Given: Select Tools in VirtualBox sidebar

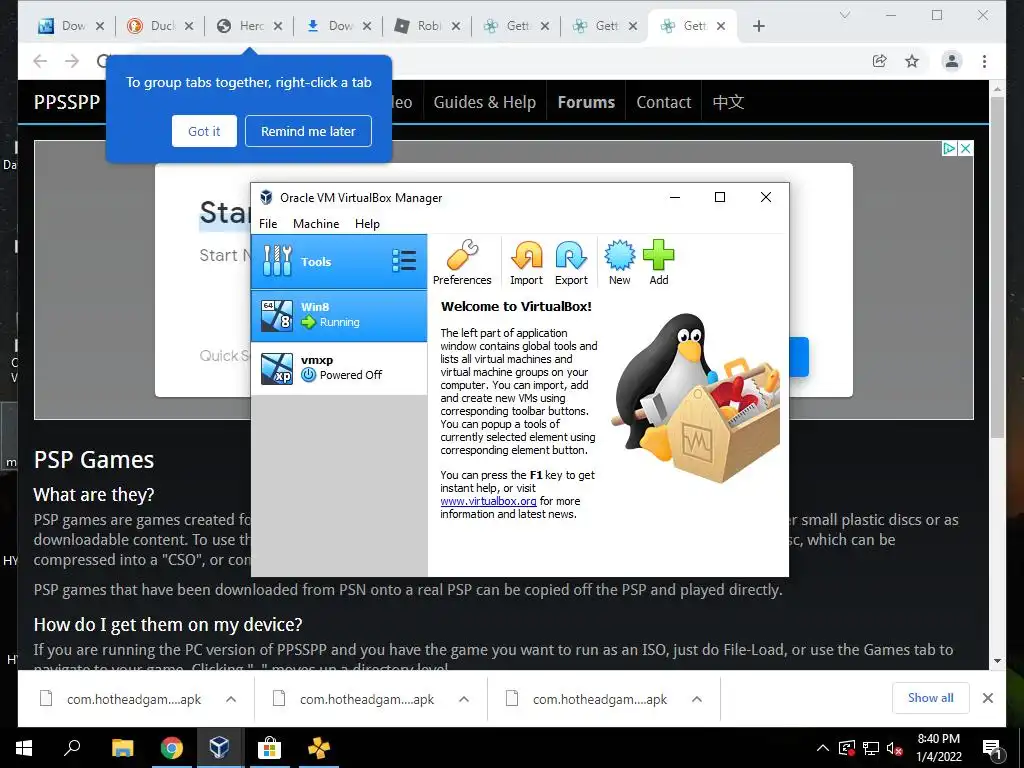Looking at the screenshot, I should [339, 261].
